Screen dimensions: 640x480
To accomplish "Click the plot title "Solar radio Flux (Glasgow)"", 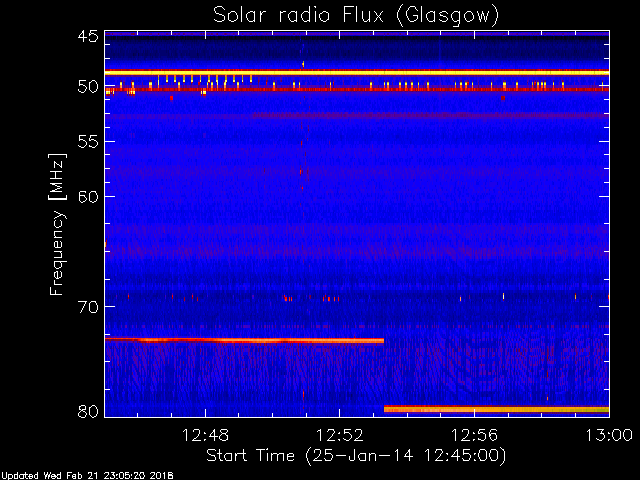I will (x=356, y=16).
